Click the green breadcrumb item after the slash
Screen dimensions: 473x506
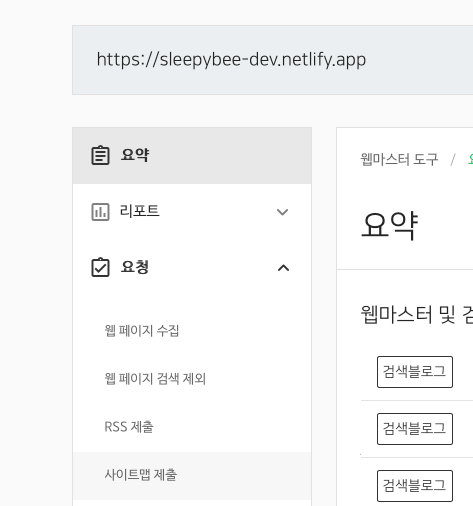[470, 159]
